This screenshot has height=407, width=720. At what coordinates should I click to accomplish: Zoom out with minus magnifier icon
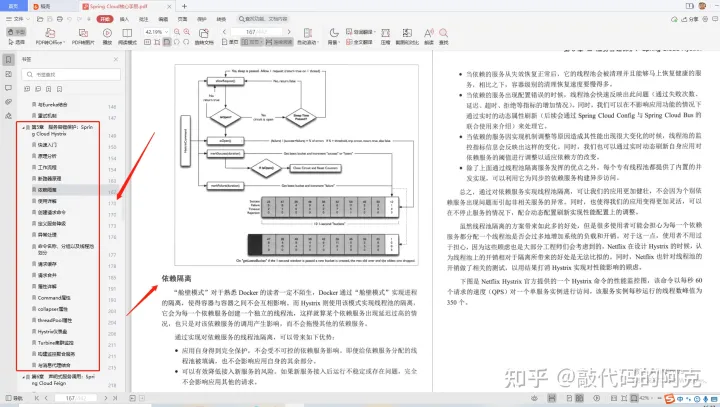click(177, 32)
